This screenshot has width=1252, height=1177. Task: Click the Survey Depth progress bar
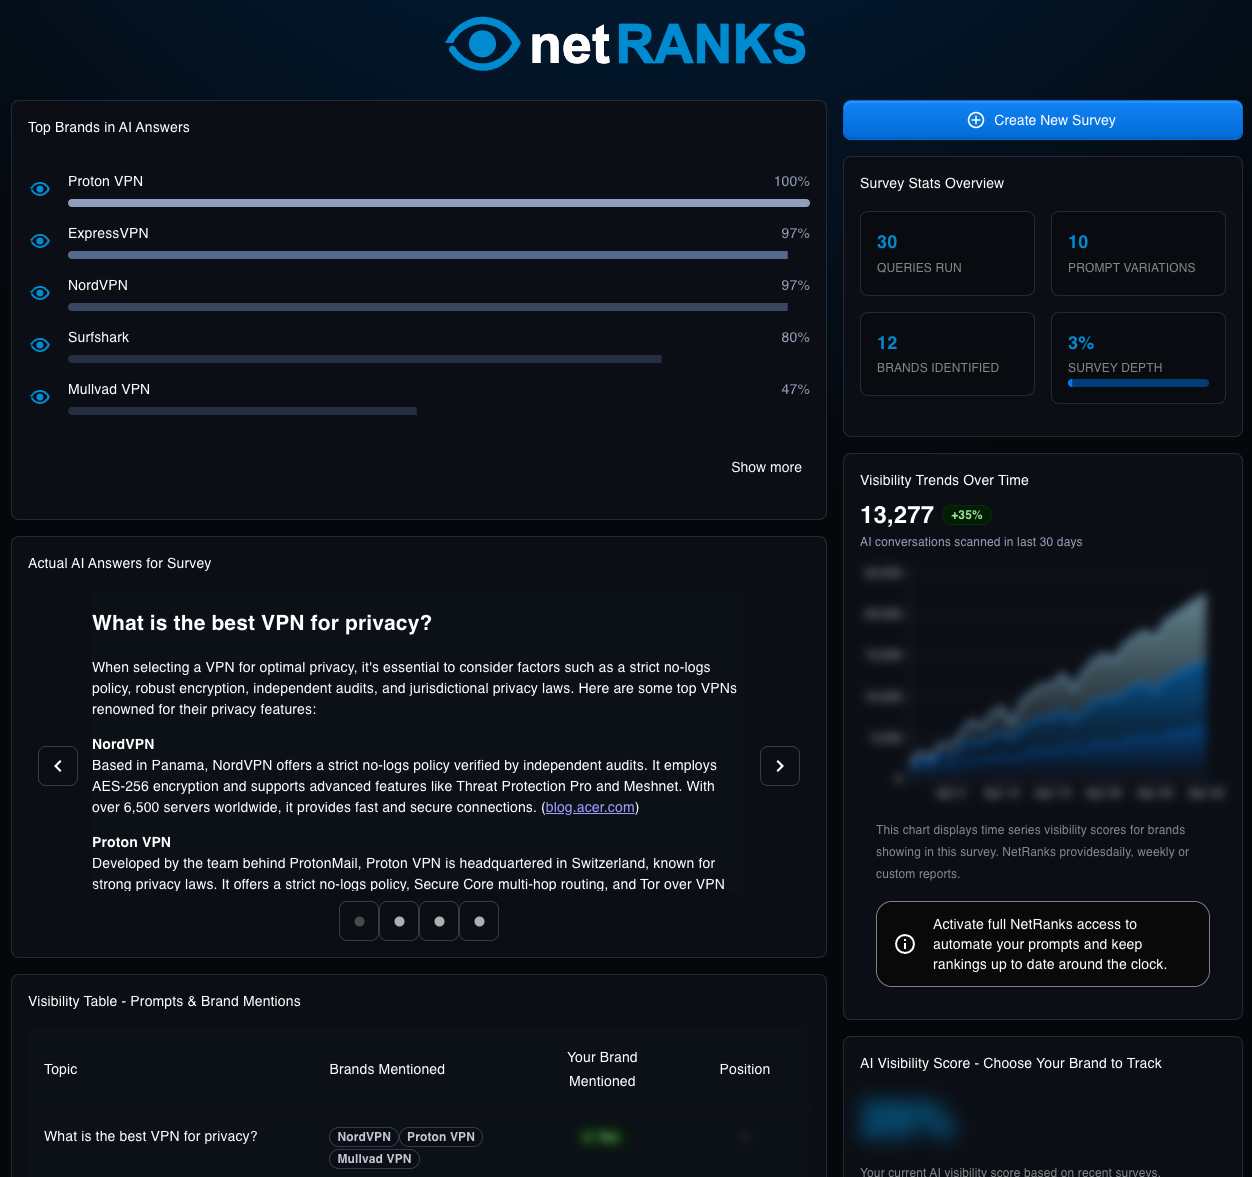click(x=1138, y=383)
